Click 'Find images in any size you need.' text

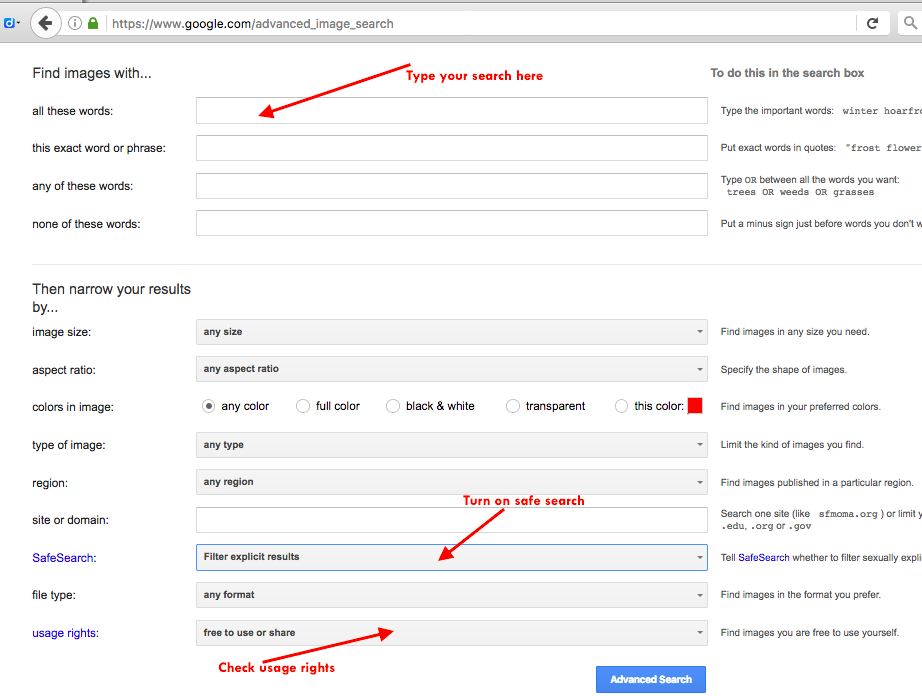(x=795, y=332)
